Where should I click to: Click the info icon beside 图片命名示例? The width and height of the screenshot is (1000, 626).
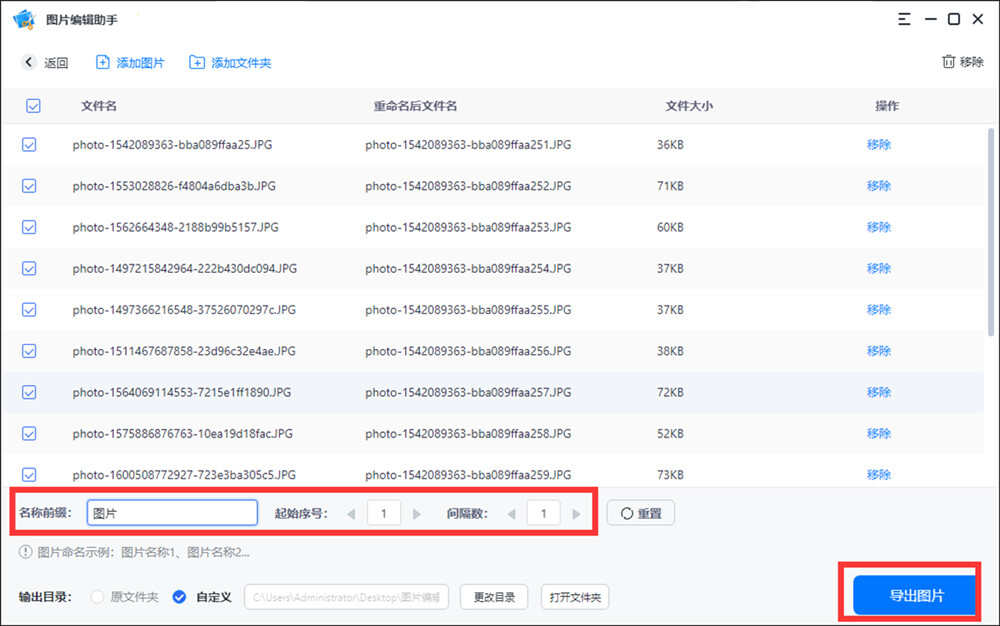(26, 552)
